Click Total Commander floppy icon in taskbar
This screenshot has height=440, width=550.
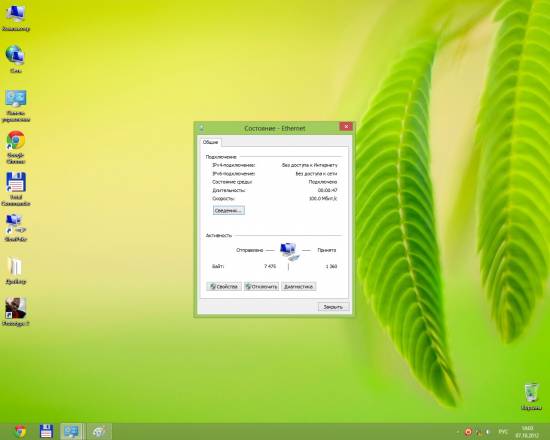tap(46, 431)
